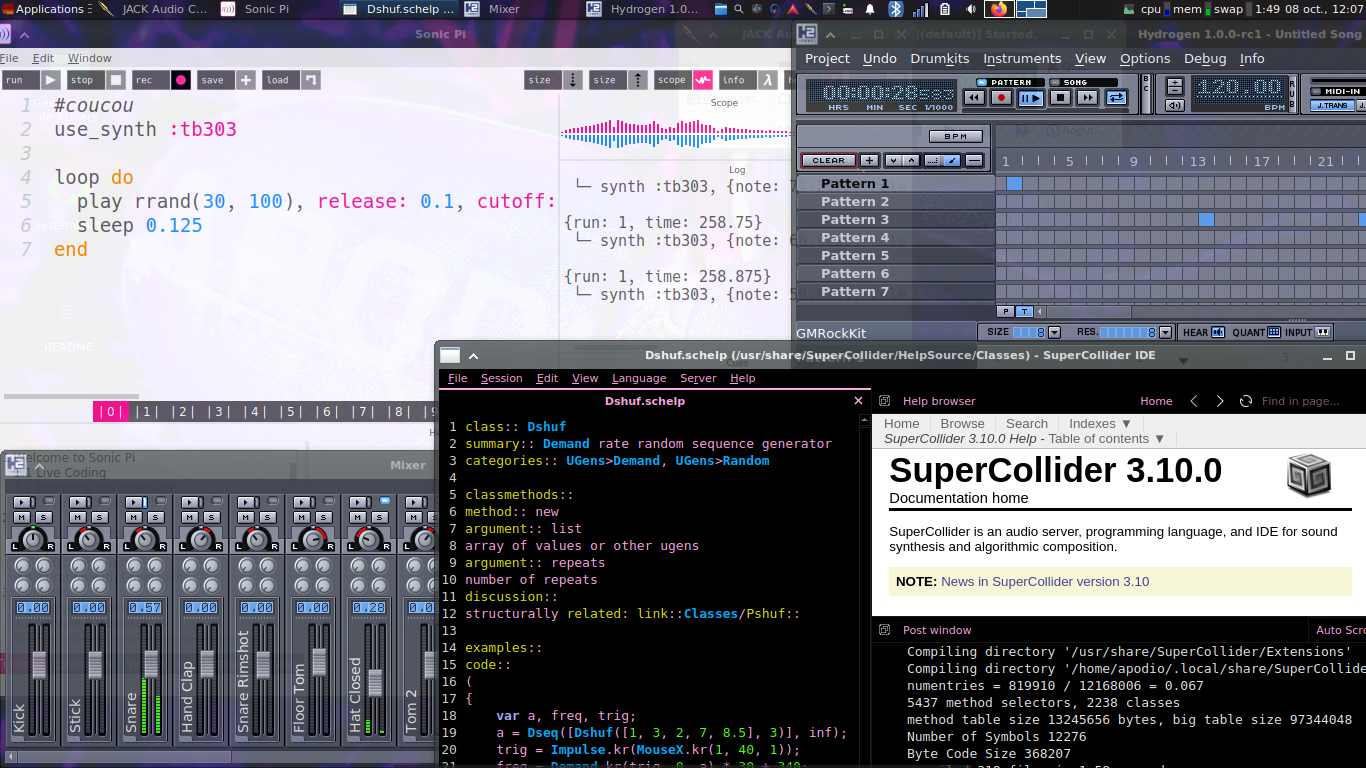Screen dimensions: 1366x768
Task: Expand the Indexes menu in help browser
Action: coord(1100,424)
